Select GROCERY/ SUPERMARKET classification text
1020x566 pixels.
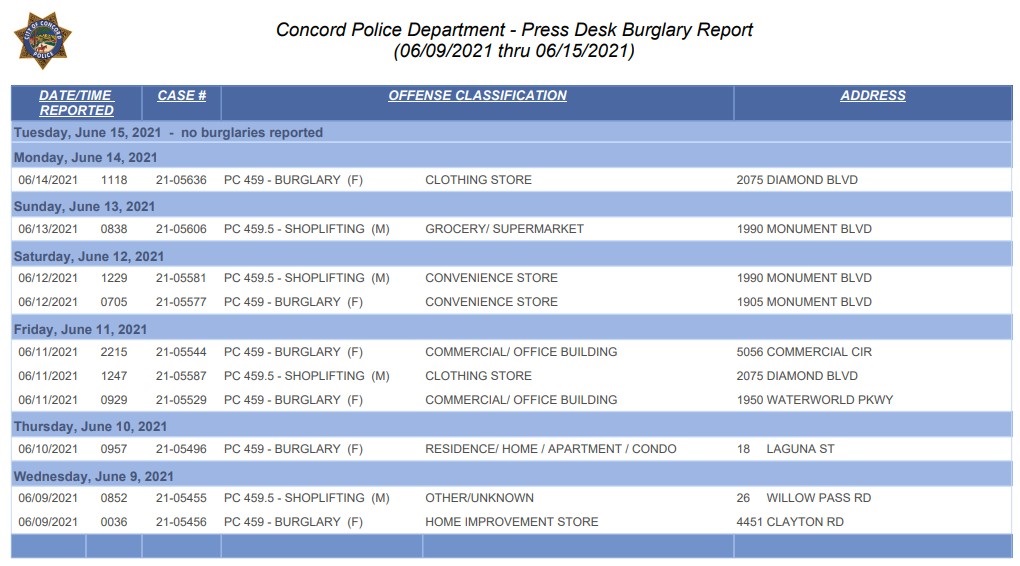(504, 229)
